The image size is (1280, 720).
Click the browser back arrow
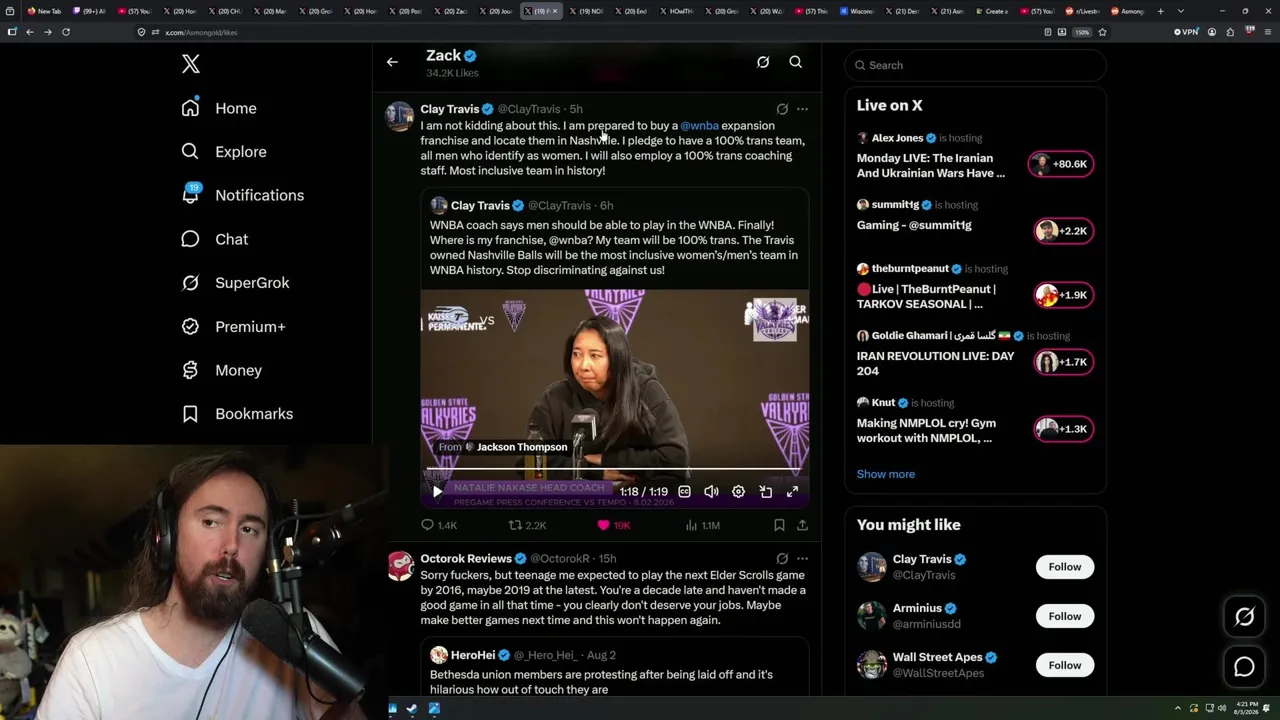(30, 32)
